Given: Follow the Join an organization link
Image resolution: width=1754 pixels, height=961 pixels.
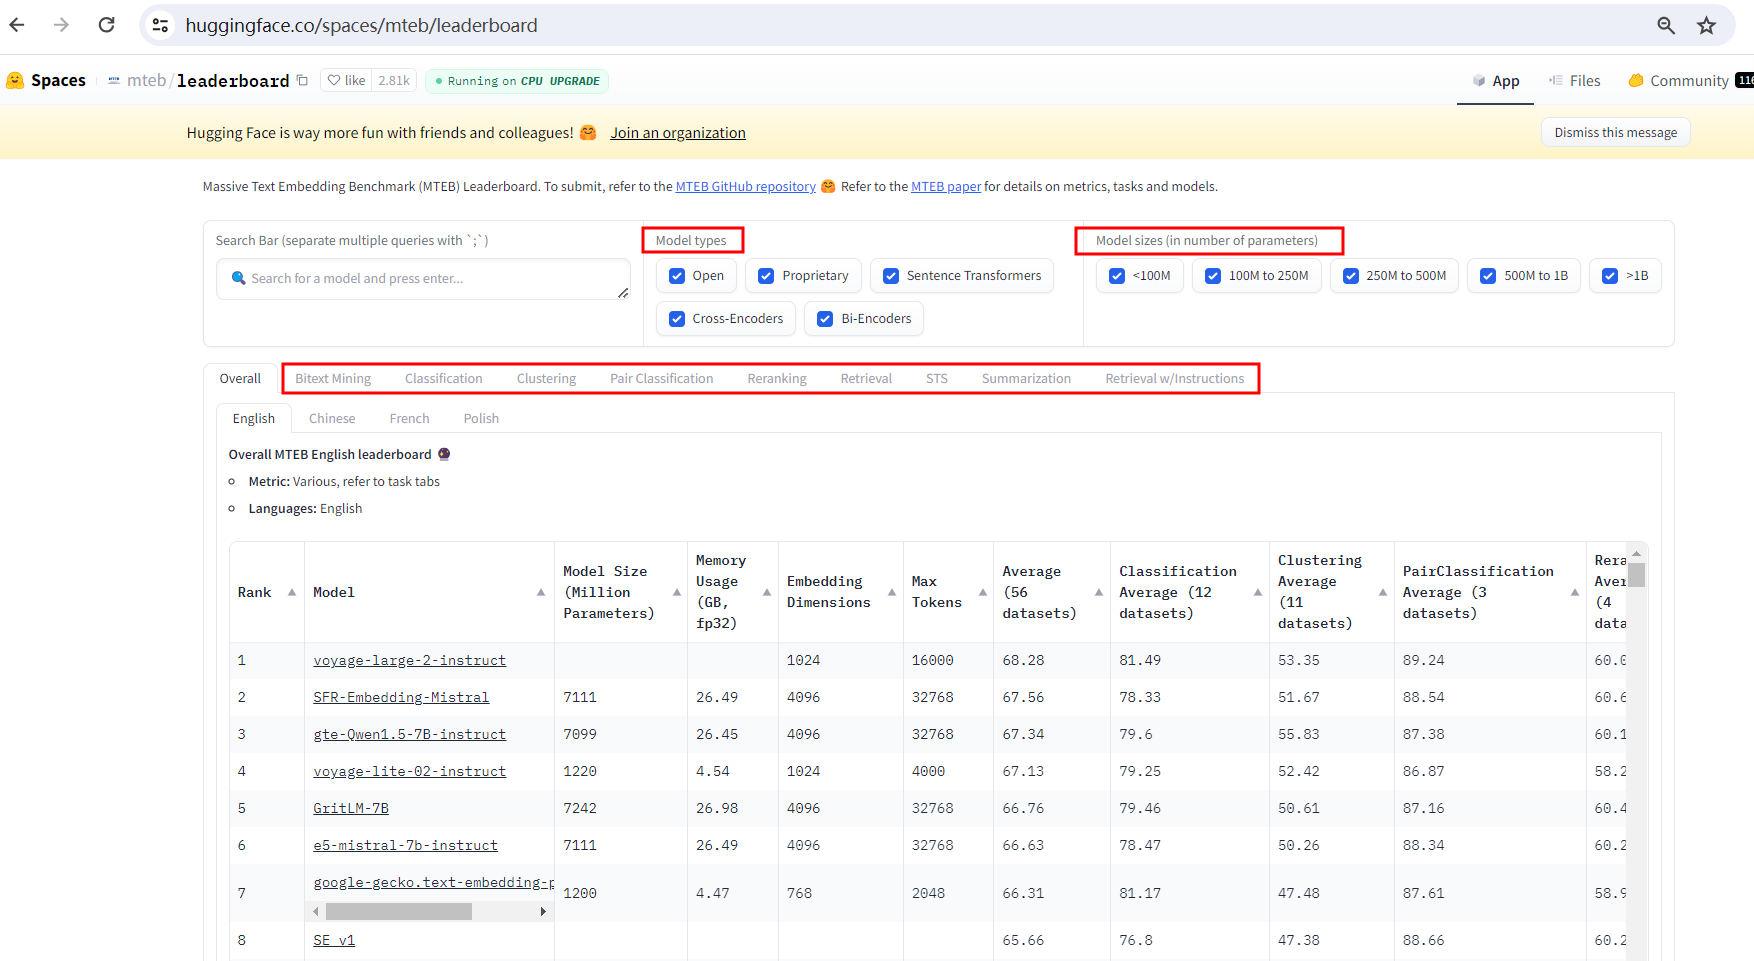Looking at the screenshot, I should click(678, 133).
